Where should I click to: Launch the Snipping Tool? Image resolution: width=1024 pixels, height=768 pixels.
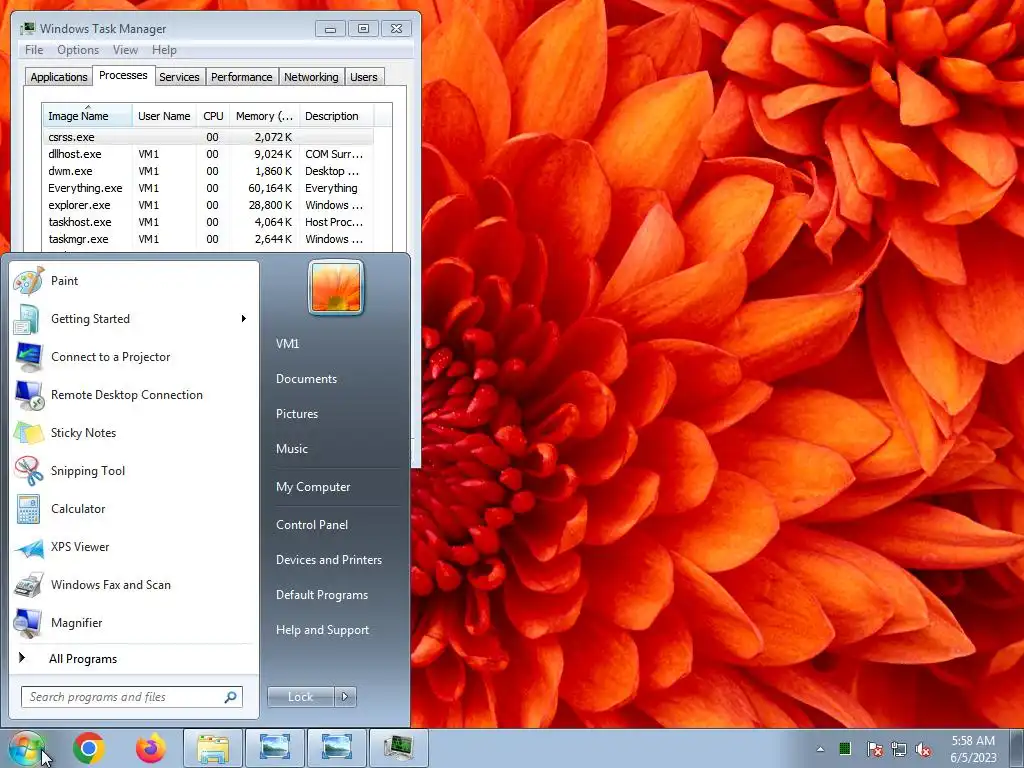[134, 471]
